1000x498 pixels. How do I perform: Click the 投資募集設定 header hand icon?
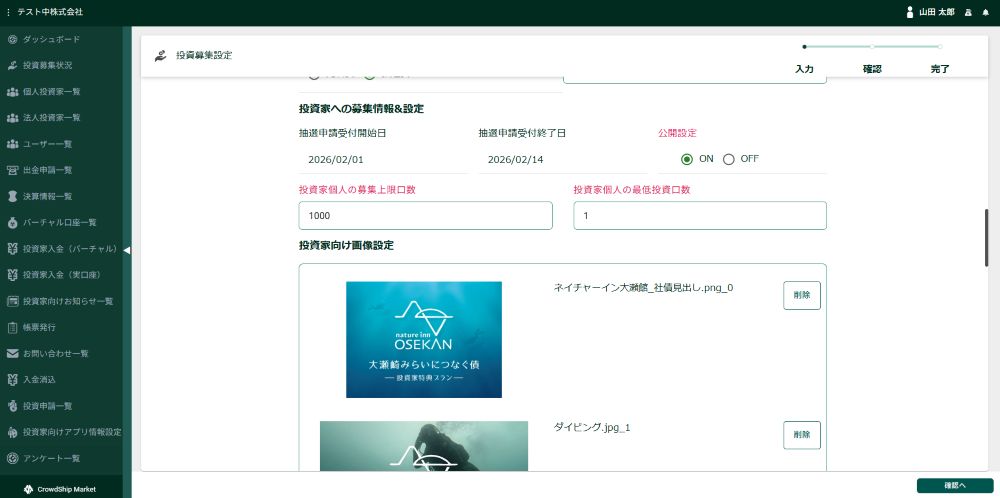pyautogui.click(x=160, y=55)
